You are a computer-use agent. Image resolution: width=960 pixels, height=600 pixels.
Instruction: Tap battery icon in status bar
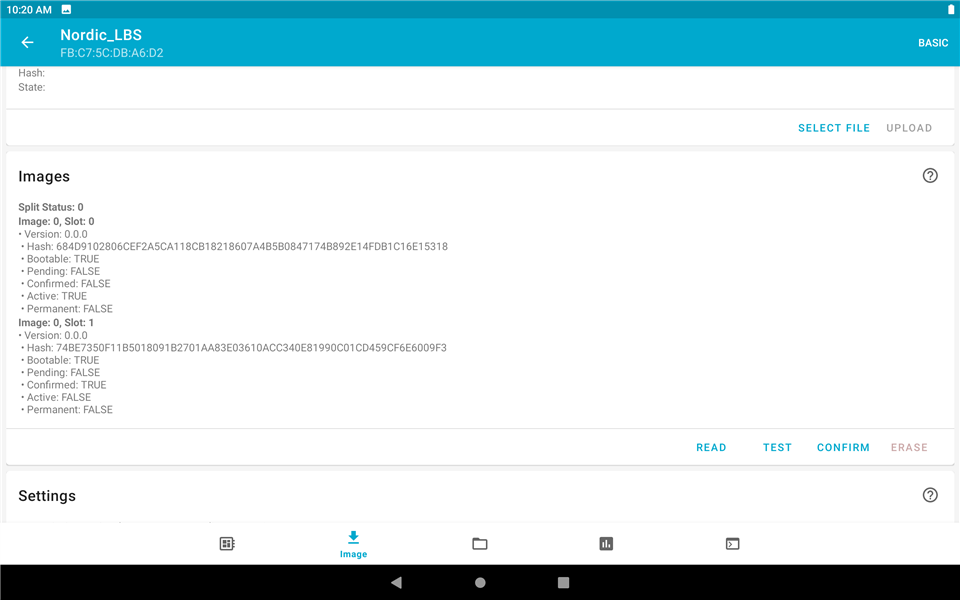[x=950, y=9]
